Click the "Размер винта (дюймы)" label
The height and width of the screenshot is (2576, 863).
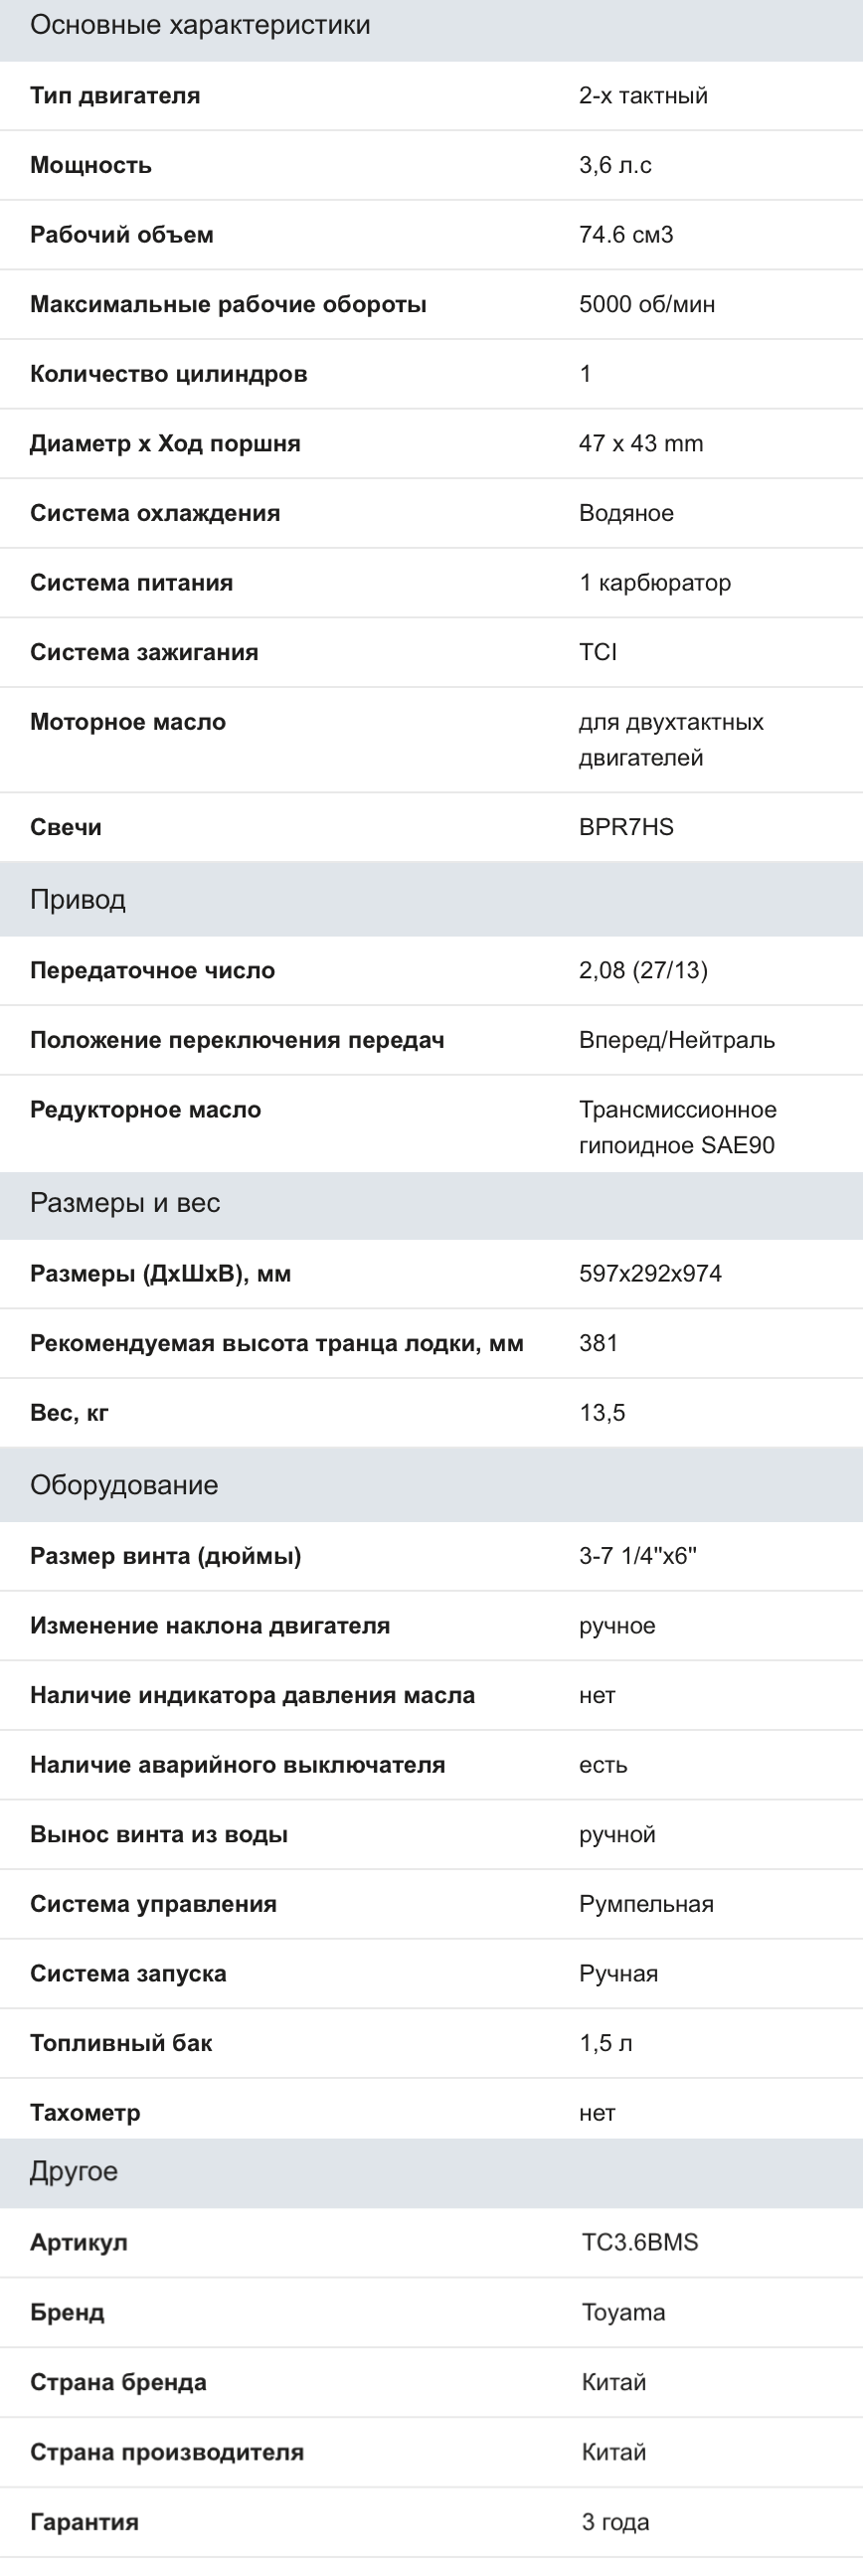point(165,1556)
